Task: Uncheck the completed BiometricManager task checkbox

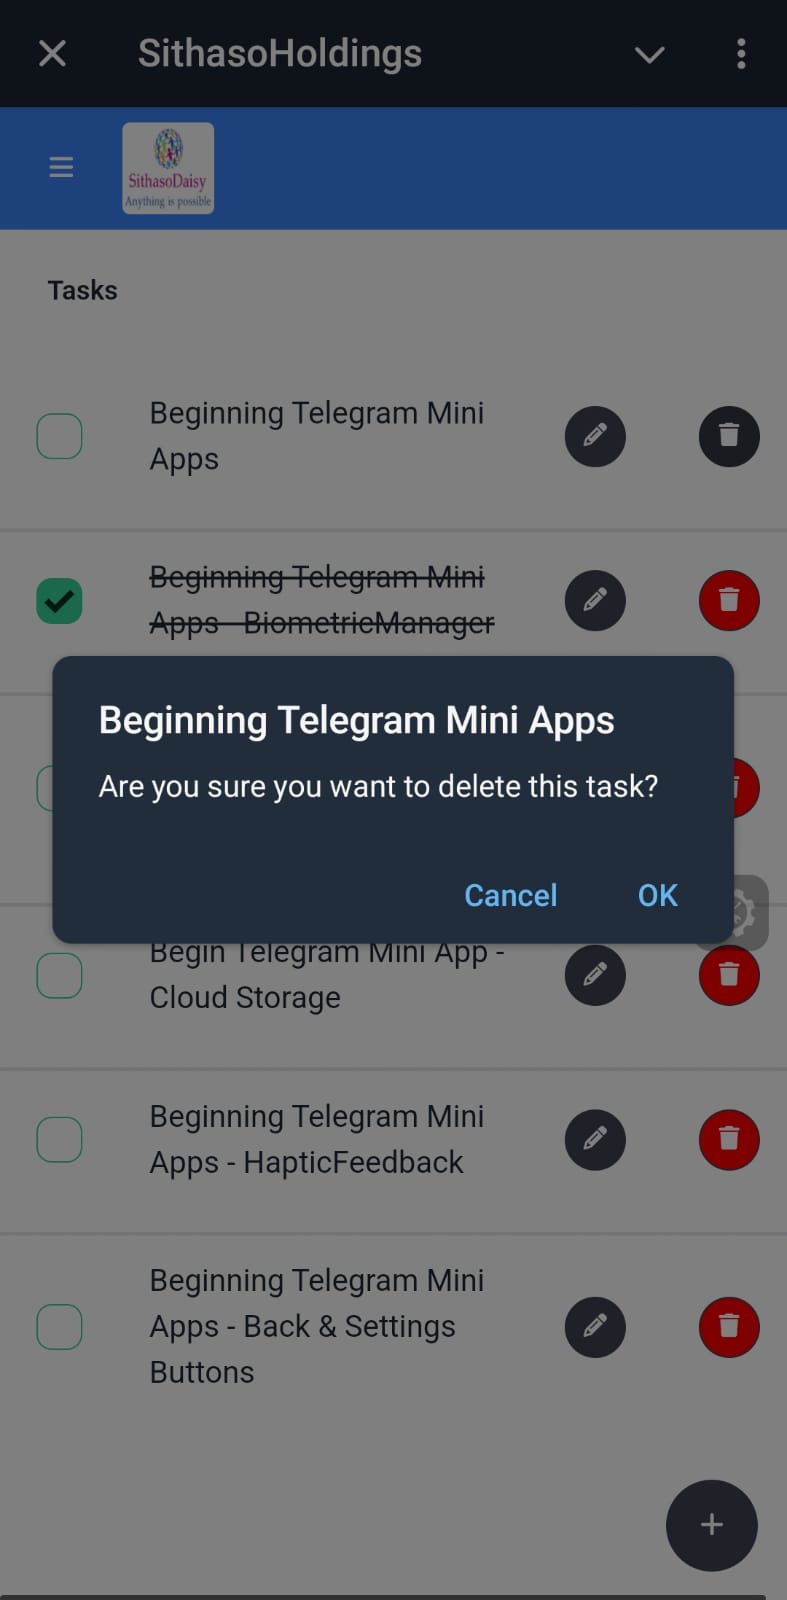Action: (59, 601)
